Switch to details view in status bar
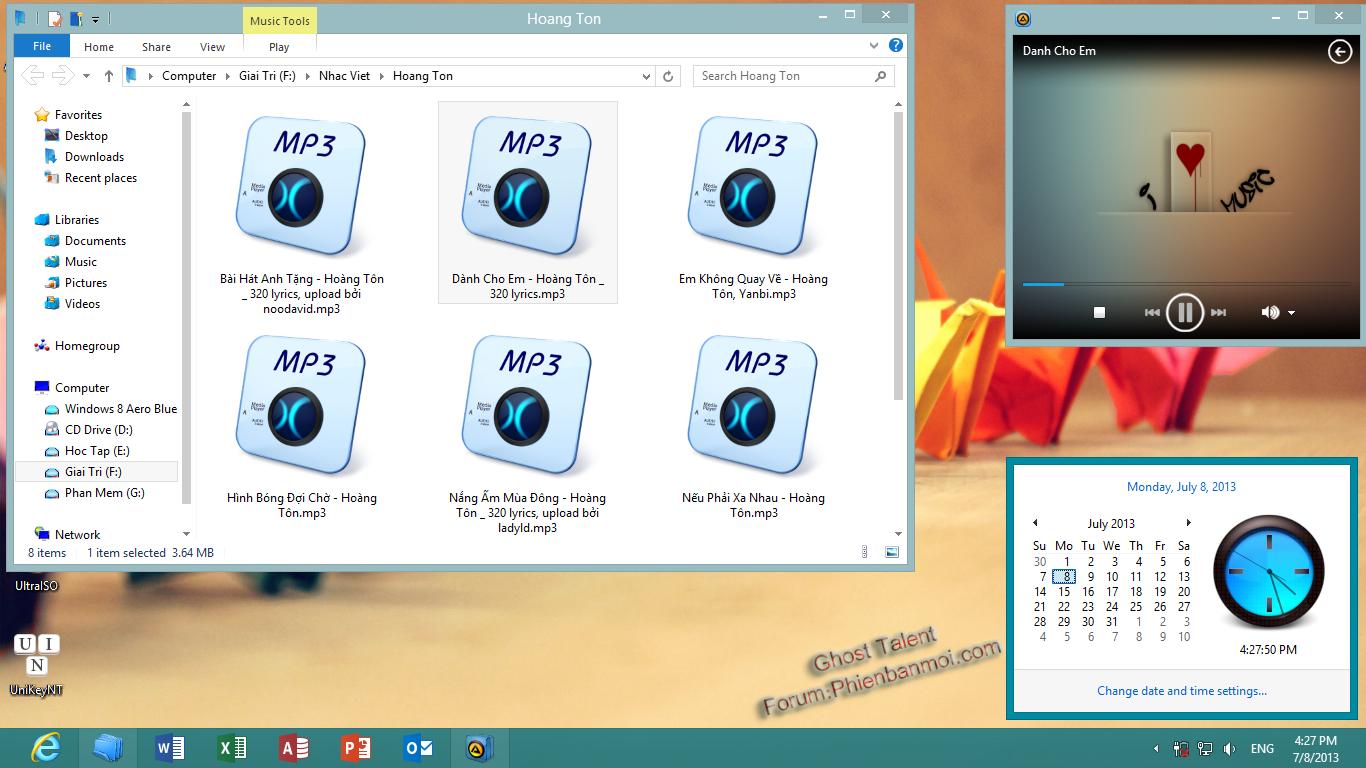Screen dimensions: 1366x768 tap(865, 552)
